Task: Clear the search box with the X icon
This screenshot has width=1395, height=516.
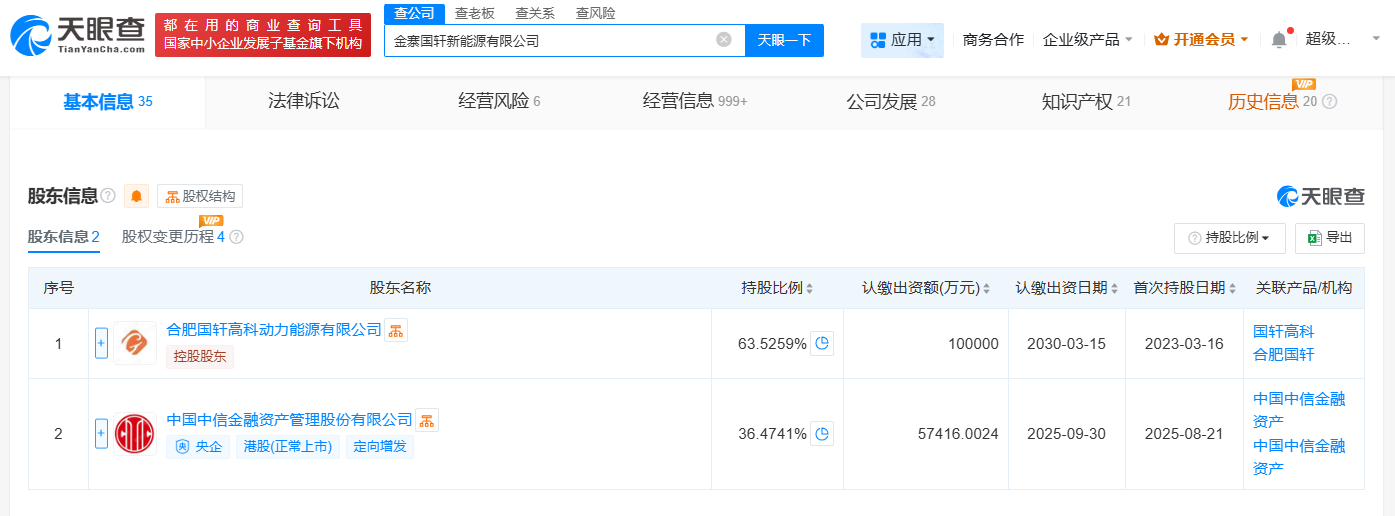Action: [x=724, y=40]
